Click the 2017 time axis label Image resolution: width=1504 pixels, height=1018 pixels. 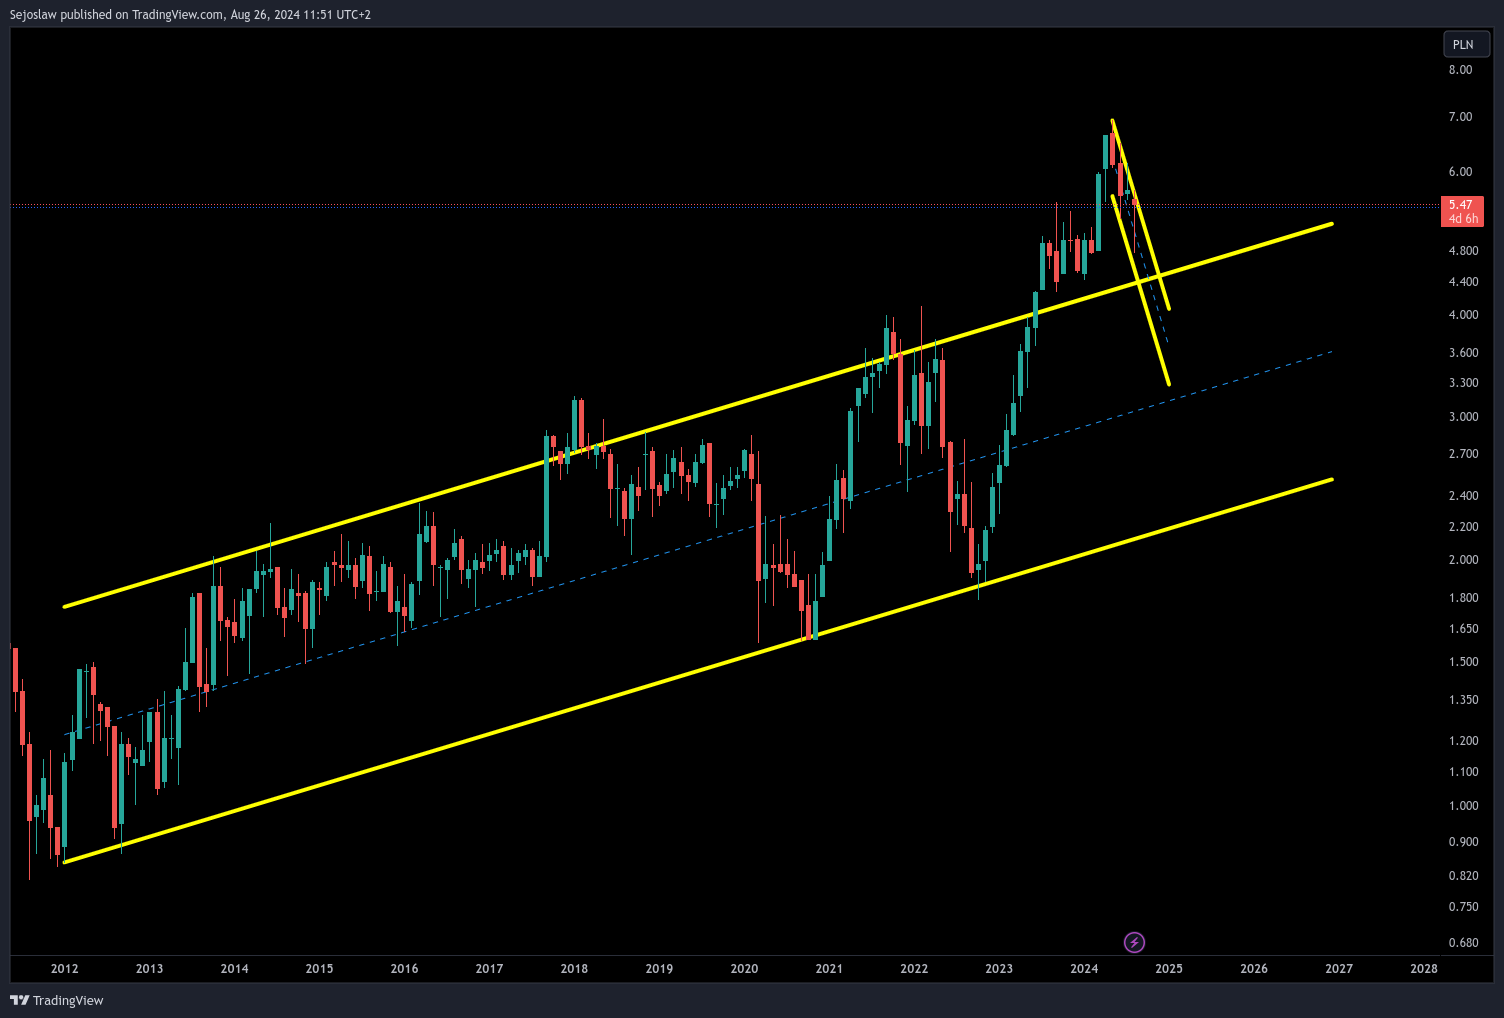pyautogui.click(x=489, y=969)
